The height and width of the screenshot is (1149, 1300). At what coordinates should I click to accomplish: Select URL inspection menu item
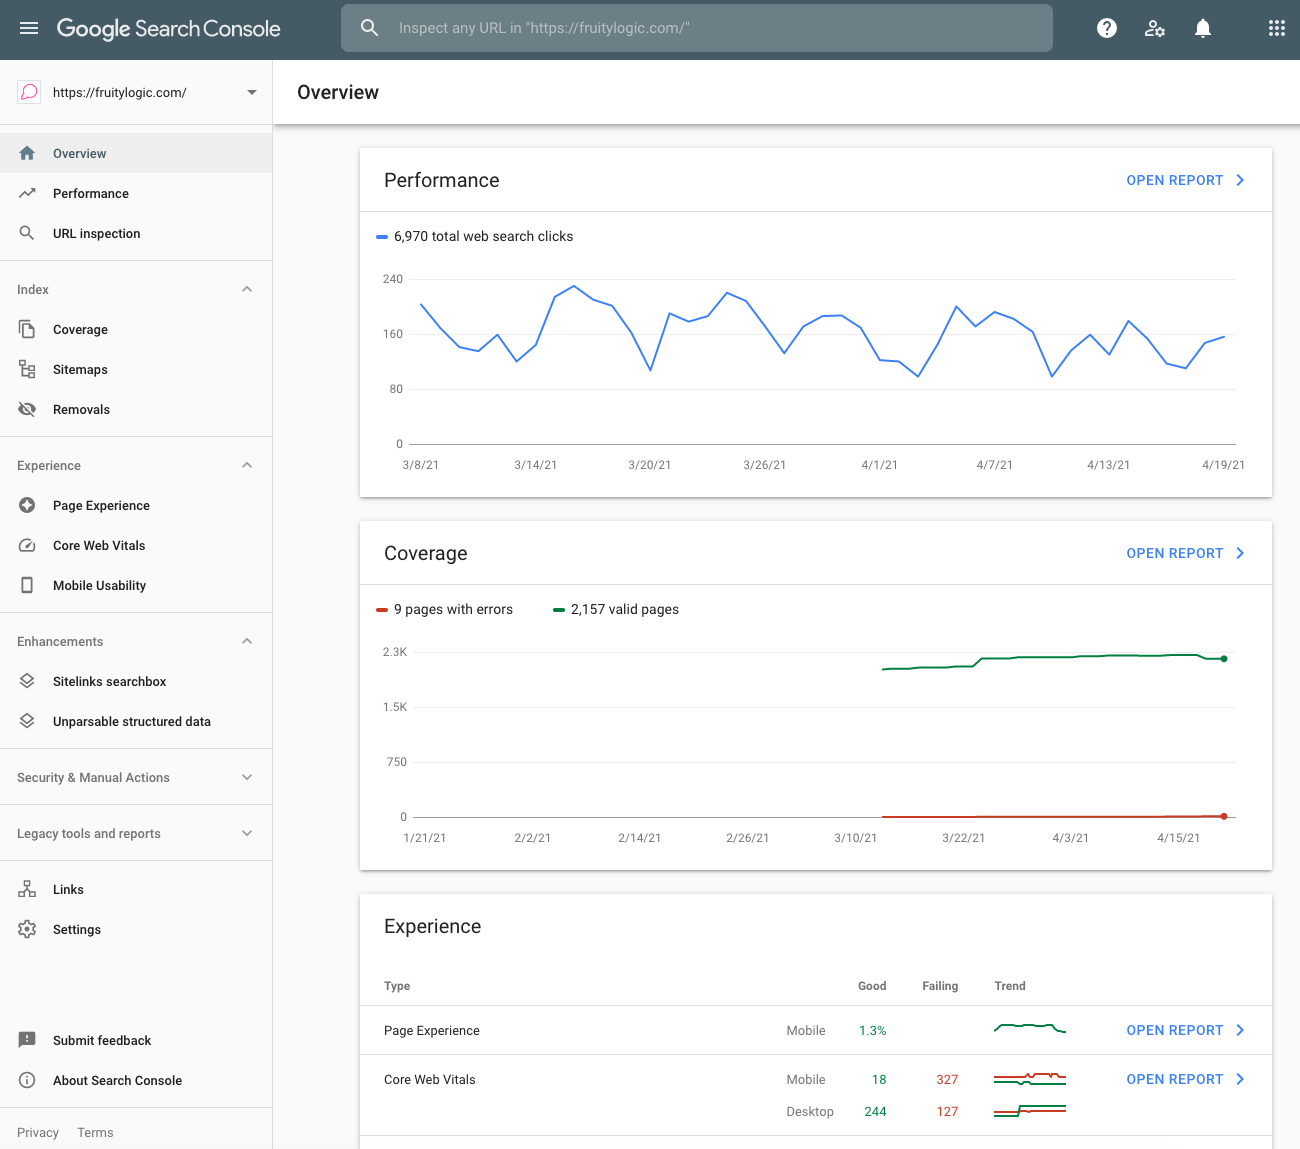[x=136, y=233]
